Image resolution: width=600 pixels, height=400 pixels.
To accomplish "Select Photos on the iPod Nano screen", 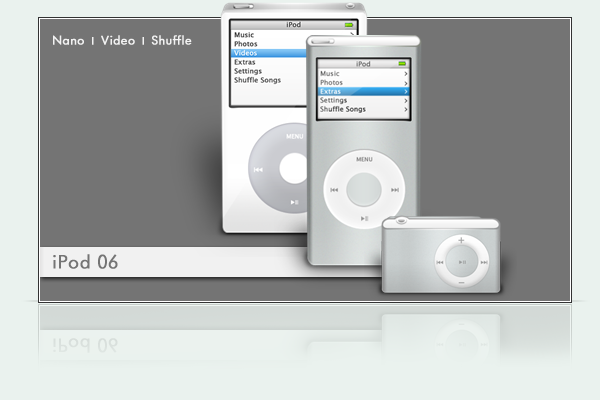I will (331, 83).
